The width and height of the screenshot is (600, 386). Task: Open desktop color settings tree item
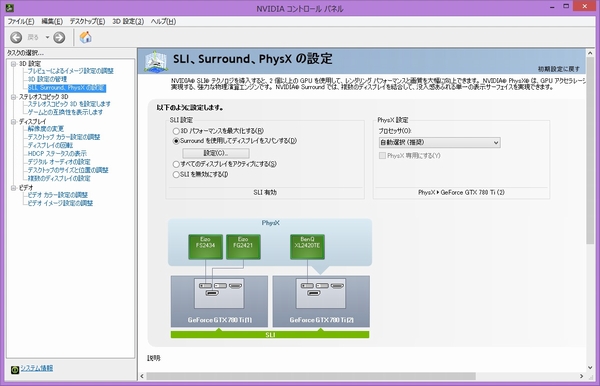[x=64, y=137]
